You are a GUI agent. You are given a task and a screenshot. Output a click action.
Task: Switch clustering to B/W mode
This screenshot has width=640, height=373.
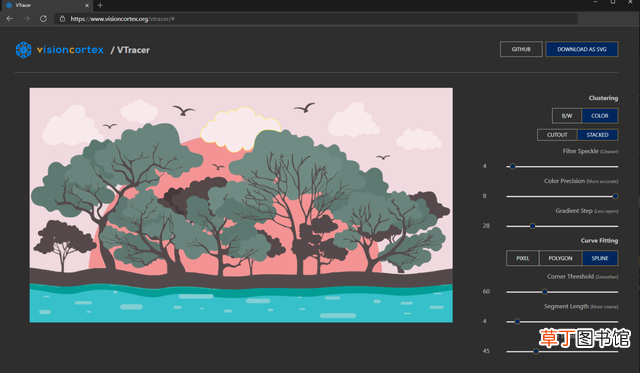pyautogui.click(x=567, y=116)
